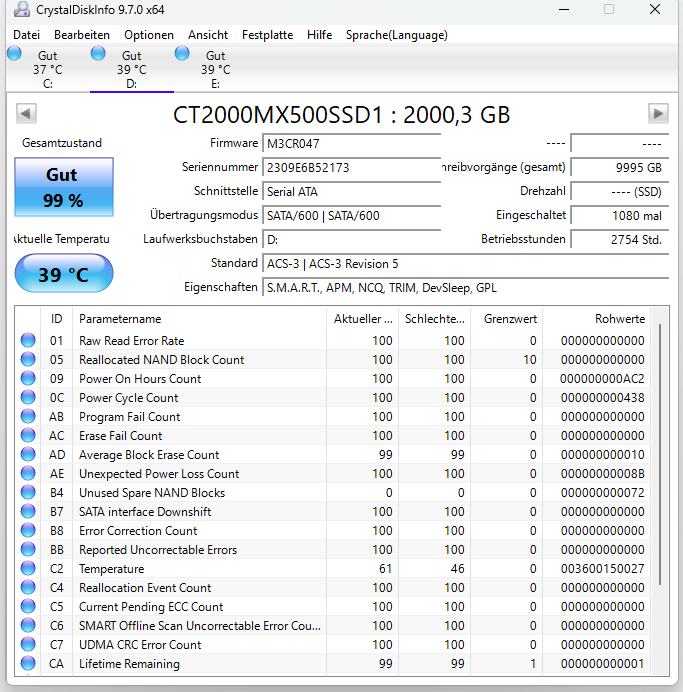Click status orb for Raw Read Error Rate
683x692 pixels.
tap(28, 340)
